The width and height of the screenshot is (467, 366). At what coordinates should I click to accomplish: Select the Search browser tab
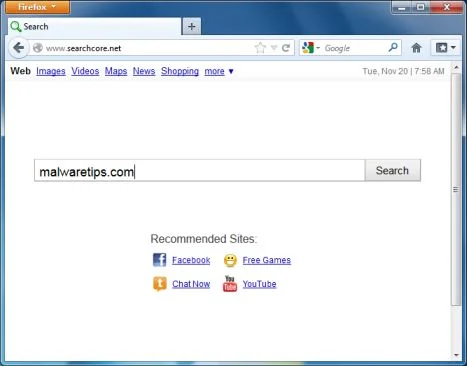click(95, 27)
